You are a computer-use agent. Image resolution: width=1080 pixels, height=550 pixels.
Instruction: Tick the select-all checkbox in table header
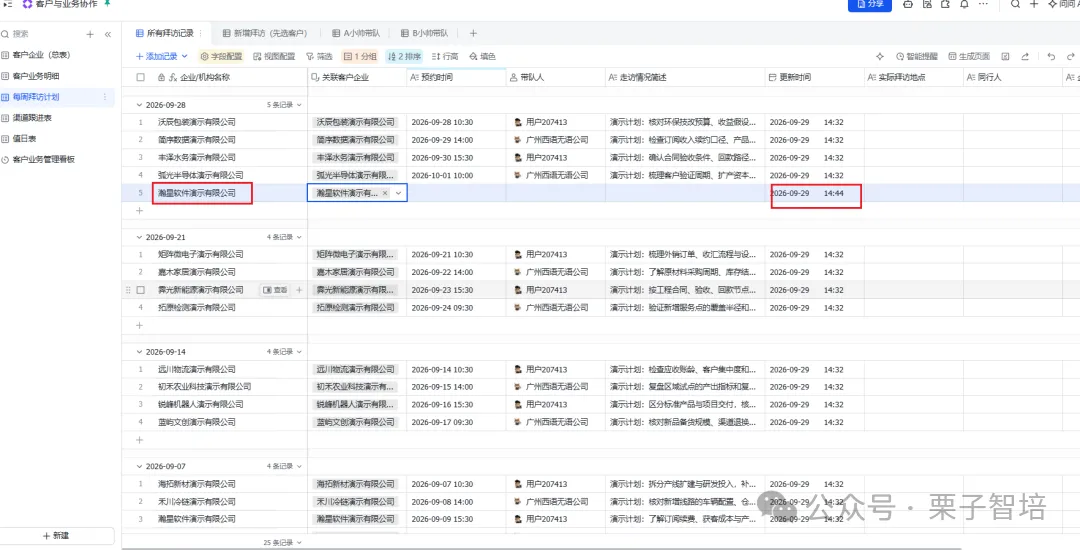[x=141, y=78]
